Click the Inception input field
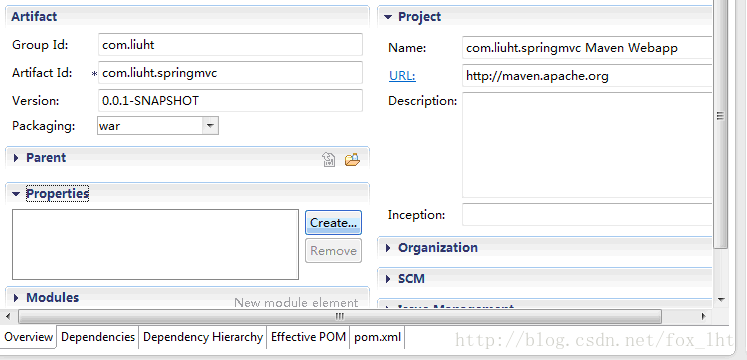 click(587, 214)
